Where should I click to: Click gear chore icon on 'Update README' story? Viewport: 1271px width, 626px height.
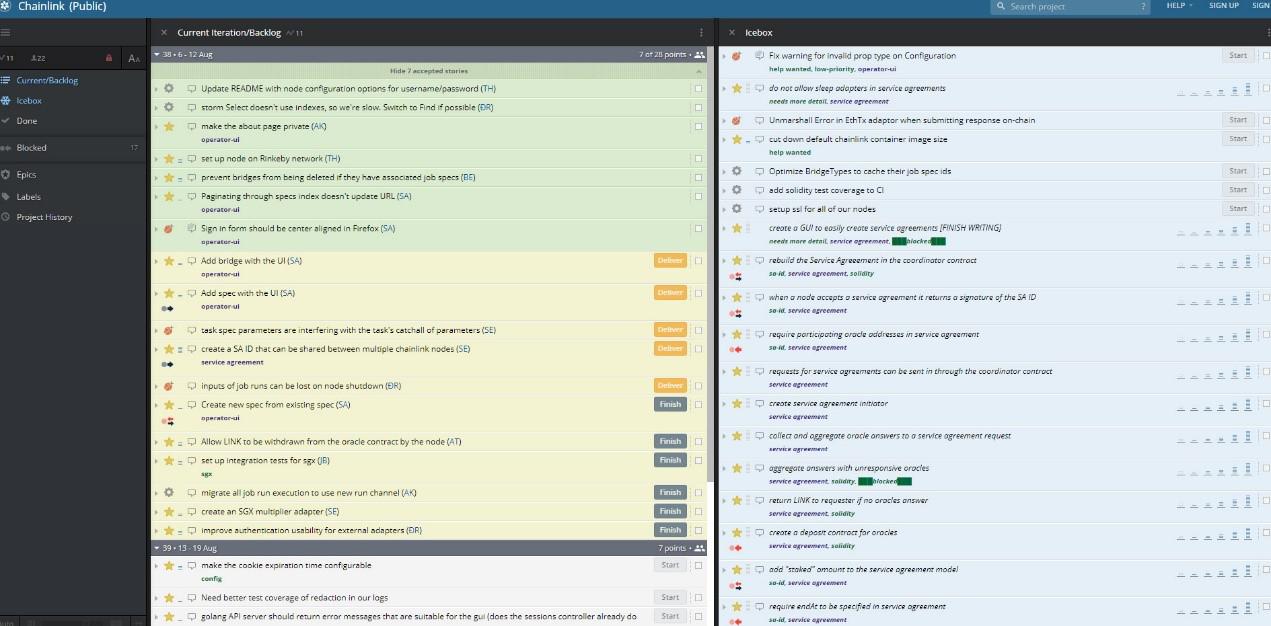coord(169,88)
